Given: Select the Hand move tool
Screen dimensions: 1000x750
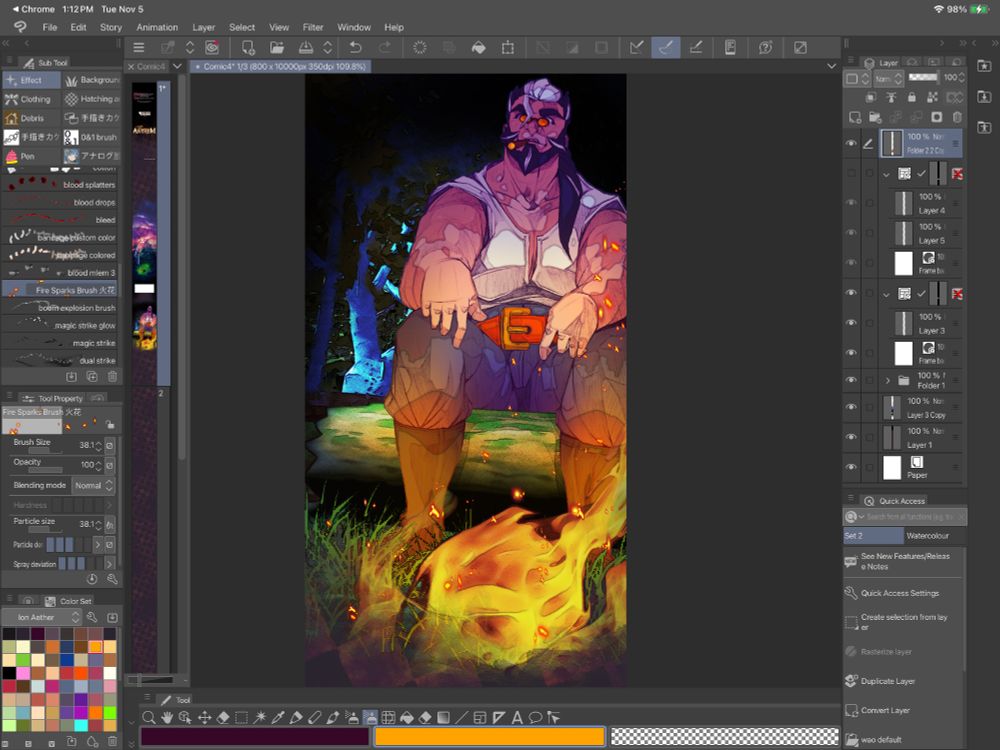Looking at the screenshot, I should pos(167,717).
